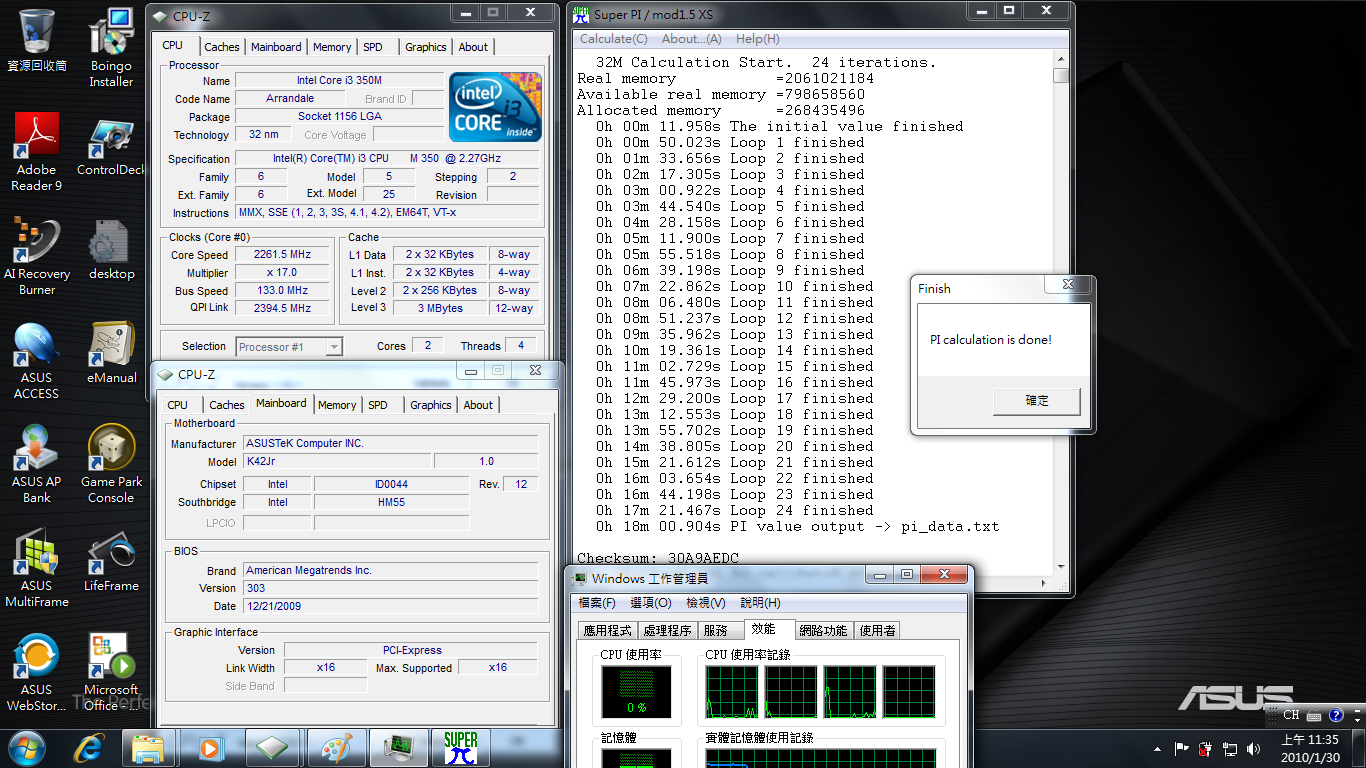This screenshot has height=768, width=1366.
Task: Open Microsoft Office desktop shortcut
Action: pos(111,672)
